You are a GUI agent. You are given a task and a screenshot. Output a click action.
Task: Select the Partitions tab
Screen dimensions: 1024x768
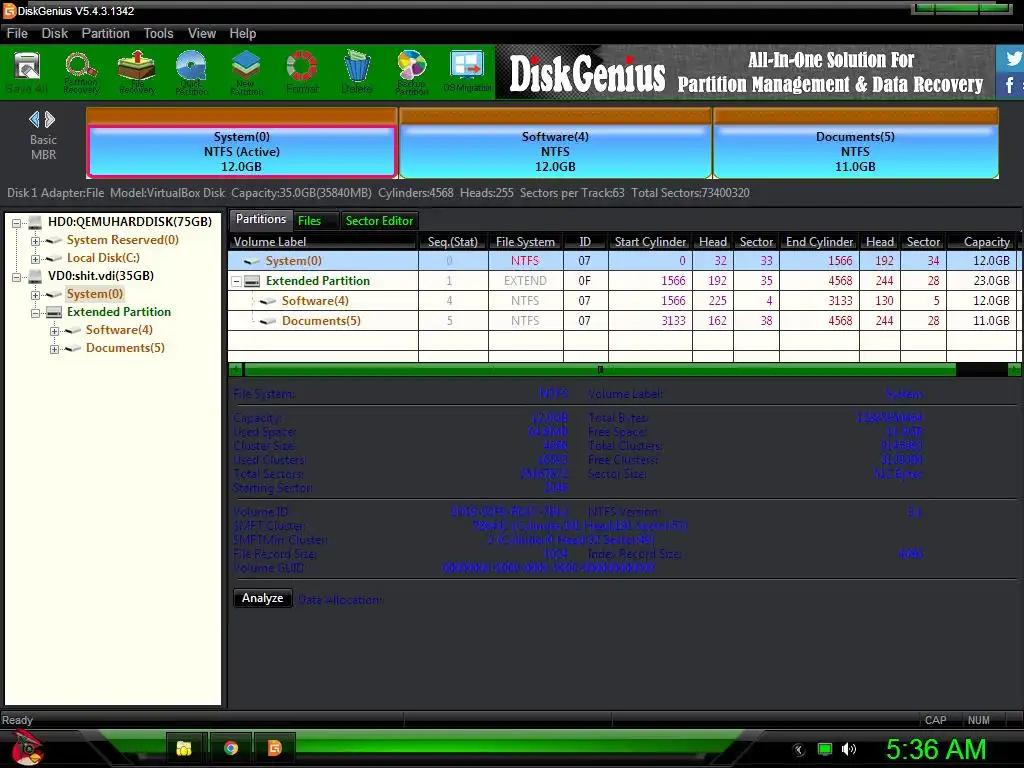(261, 219)
